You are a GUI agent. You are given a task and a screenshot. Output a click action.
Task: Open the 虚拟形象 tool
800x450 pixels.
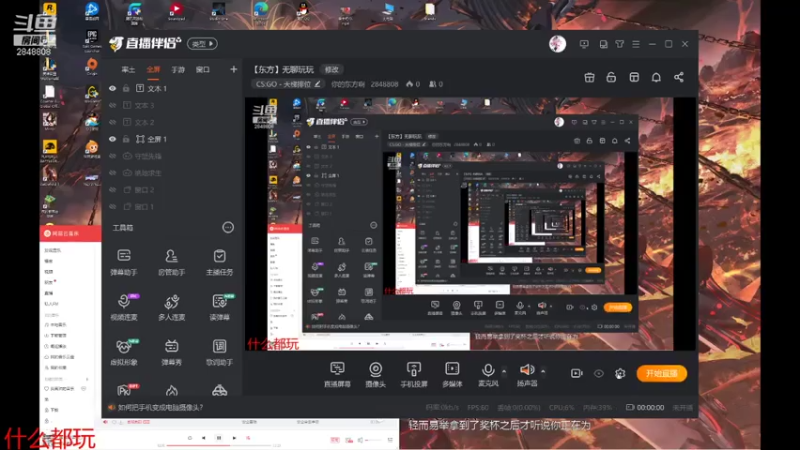click(x=123, y=352)
